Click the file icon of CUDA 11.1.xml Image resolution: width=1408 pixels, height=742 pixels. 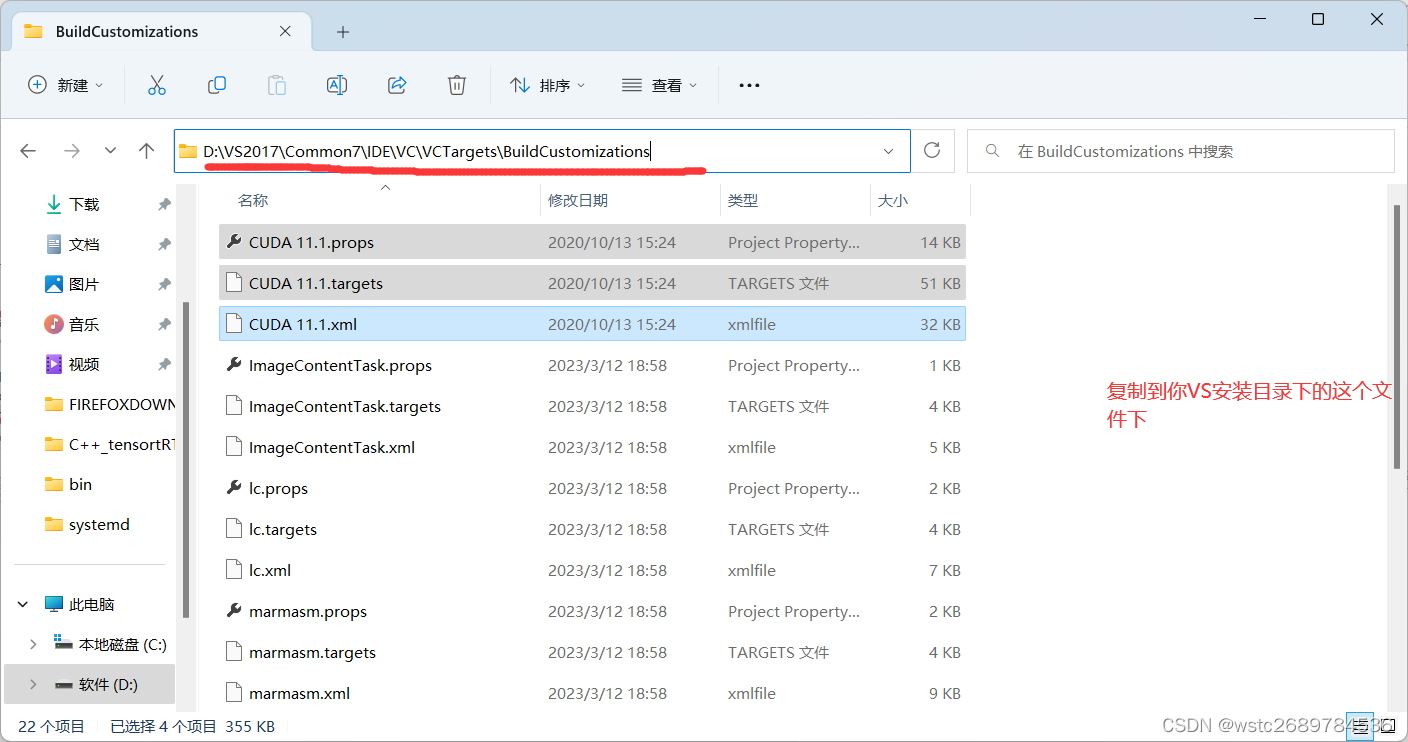pyautogui.click(x=234, y=324)
